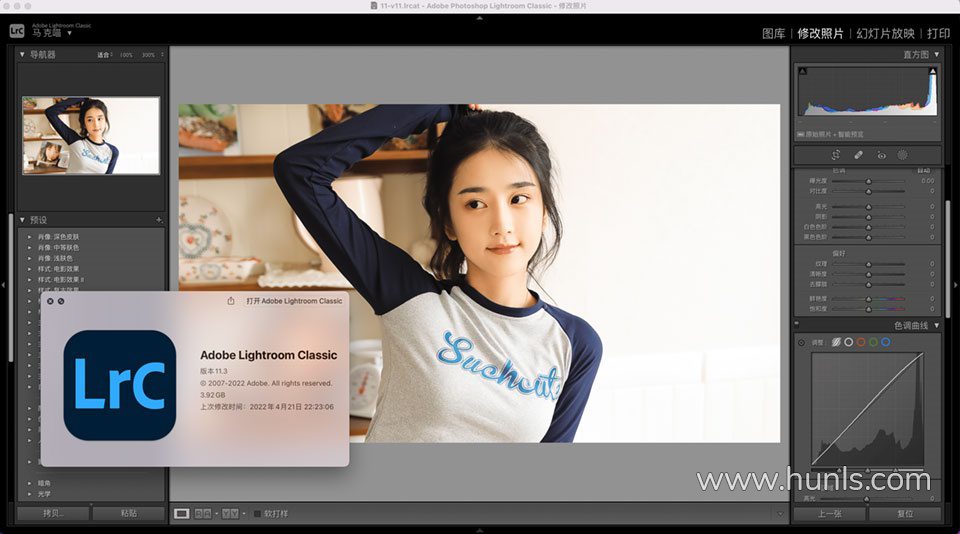Toggle the shadow clipping indicator in histogram
Image resolution: width=960 pixels, height=534 pixels.
pos(803,71)
